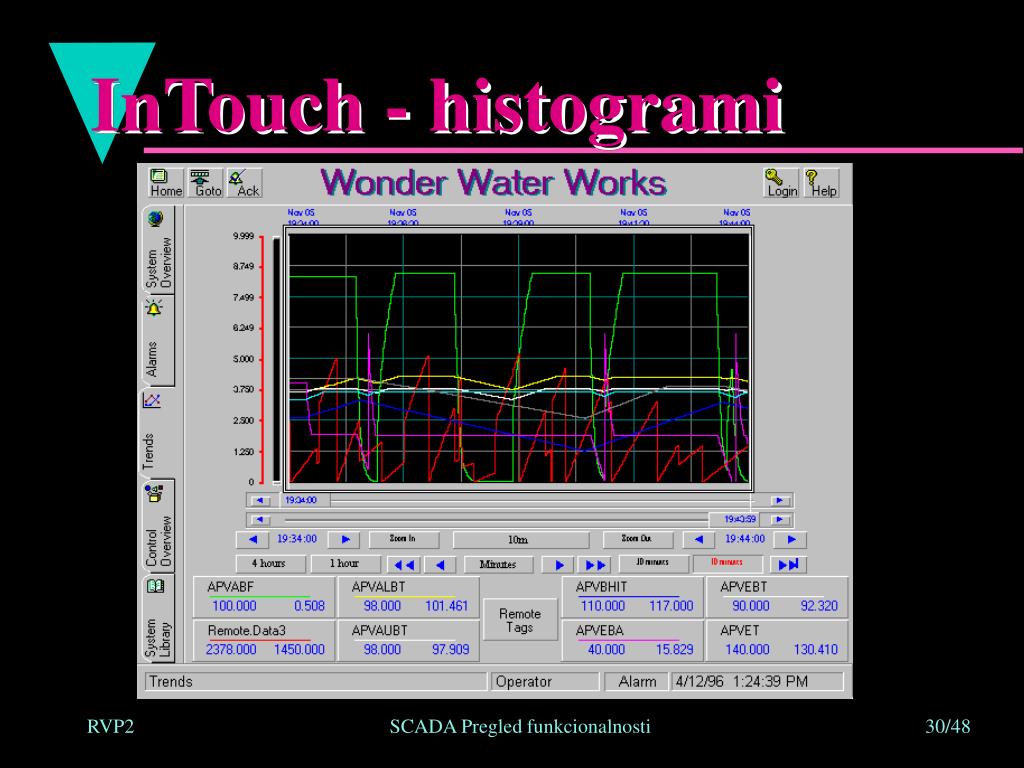The image size is (1024, 768).
Task: Click right arrow of the upper 19:34:00 scooter bar
Action: pyautogui.click(x=779, y=501)
